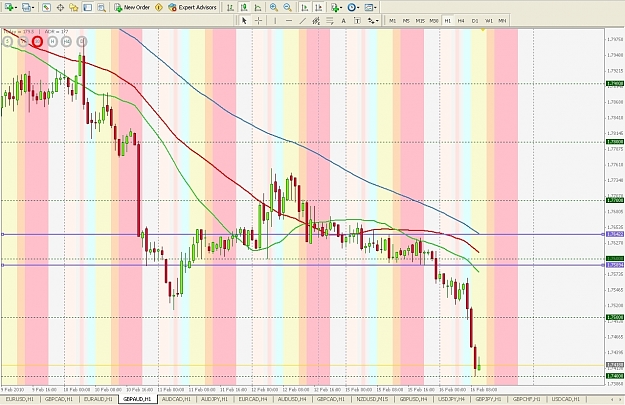Open the GBPJPY,H1 chart tab
The width and height of the screenshot is (625, 405).
tap(489, 399)
